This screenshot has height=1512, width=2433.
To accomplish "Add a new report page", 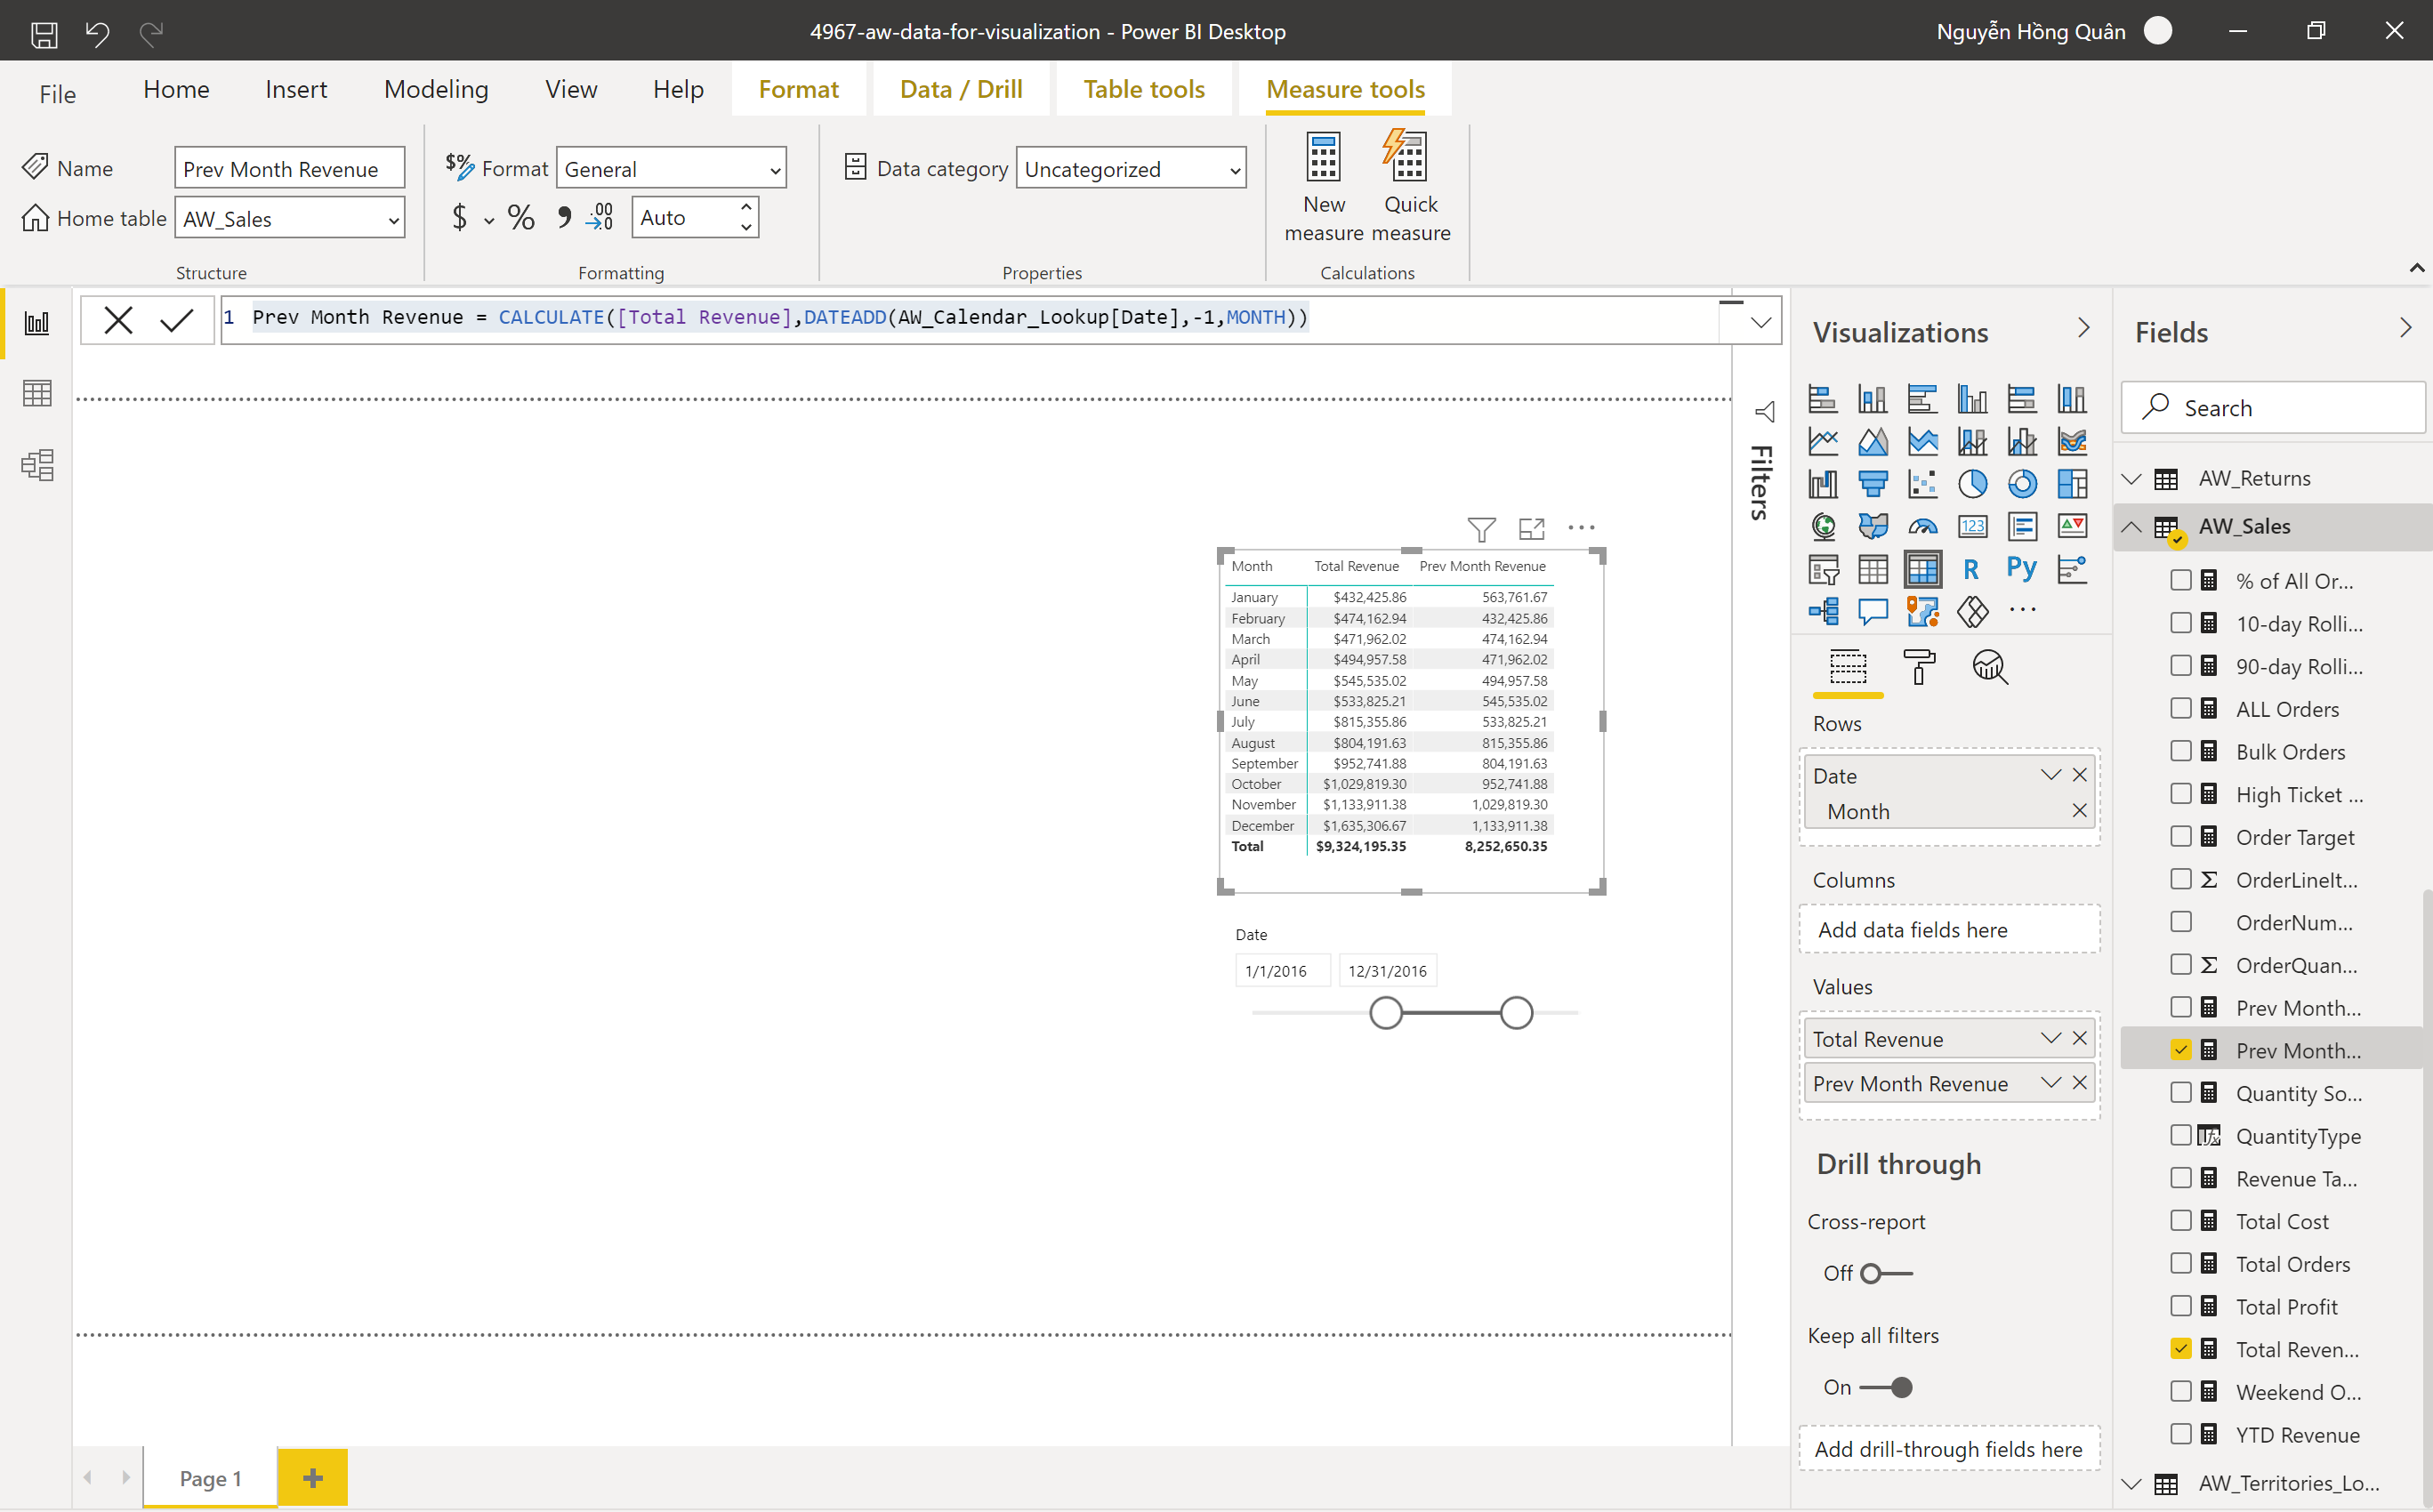I will (x=312, y=1477).
